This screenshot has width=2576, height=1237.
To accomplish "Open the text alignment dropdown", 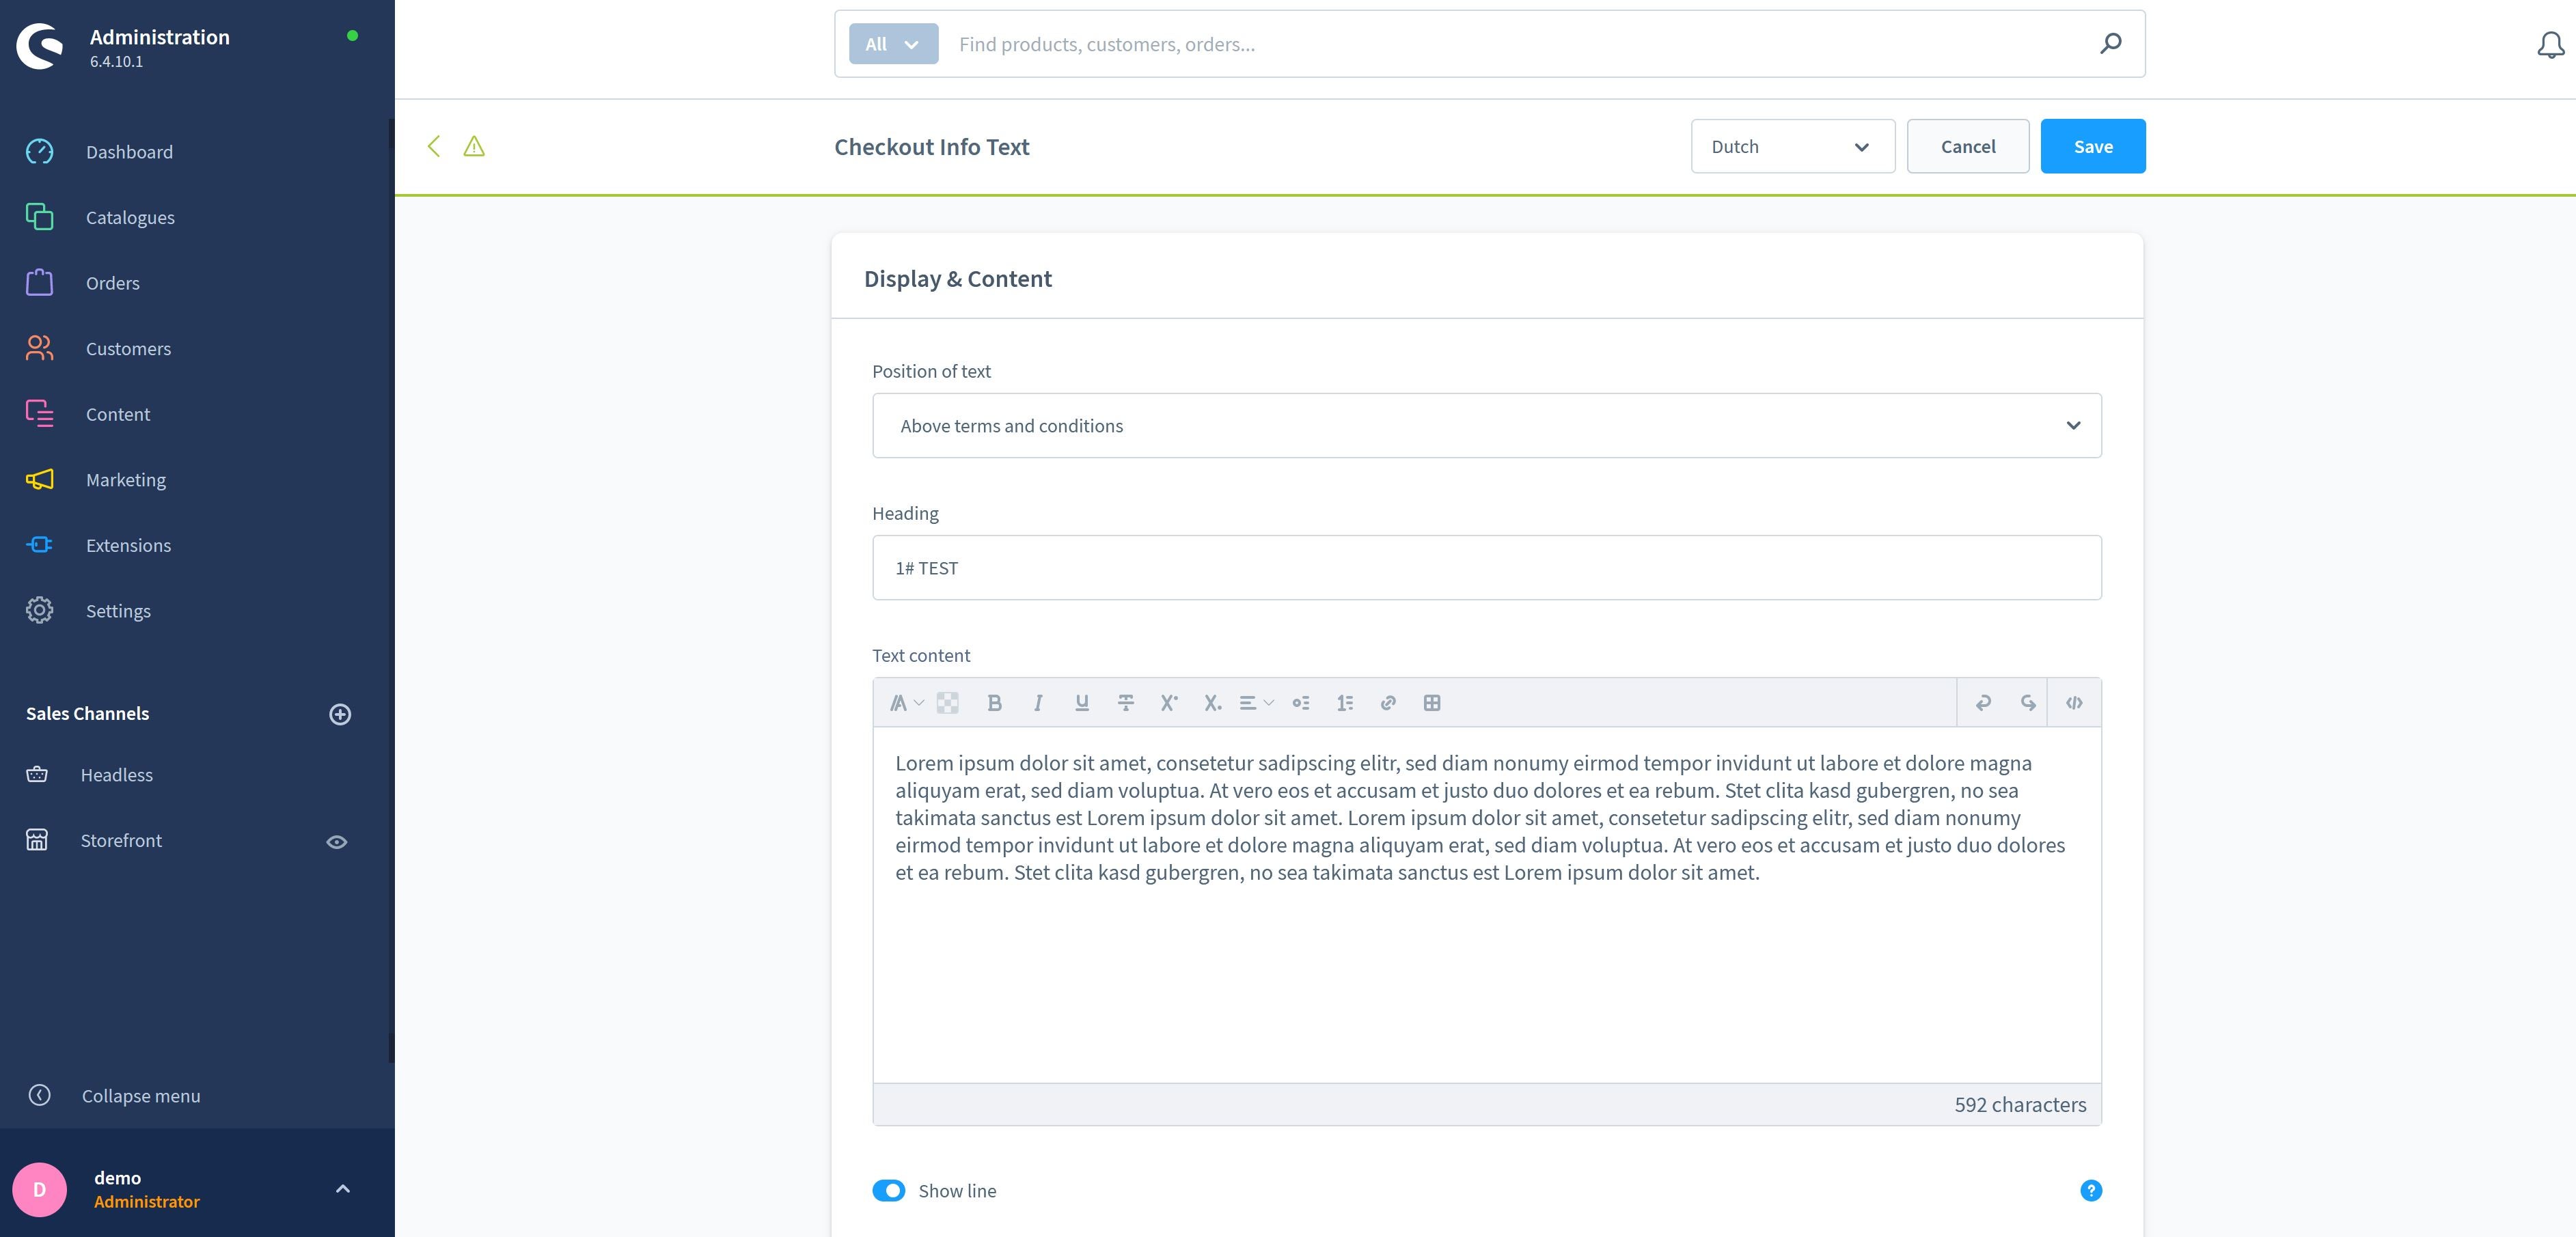I will (1256, 703).
